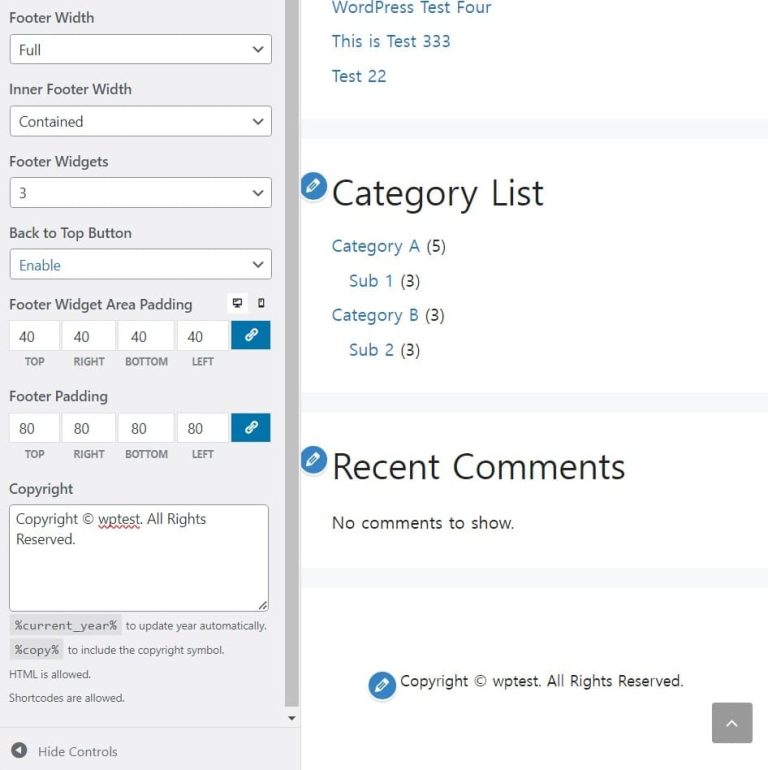Click the Hide Controls collapse arrow icon
The height and width of the screenshot is (770, 768).
tap(19, 751)
